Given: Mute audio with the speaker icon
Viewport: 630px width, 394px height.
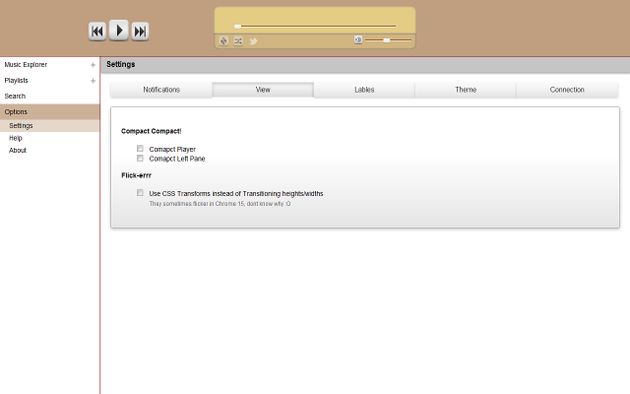Looking at the screenshot, I should 358,39.
